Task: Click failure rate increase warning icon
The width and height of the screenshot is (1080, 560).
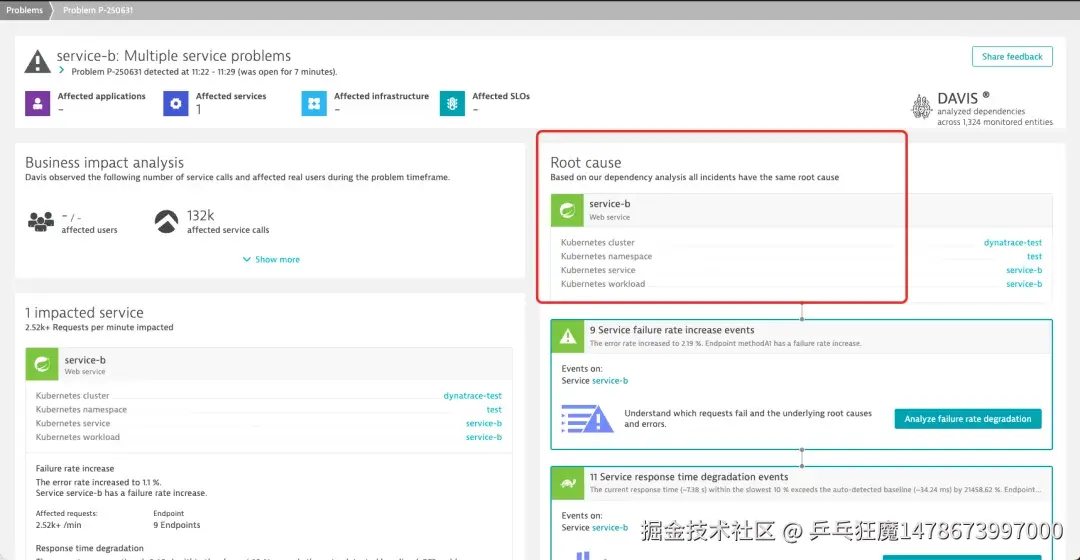Action: pos(568,337)
